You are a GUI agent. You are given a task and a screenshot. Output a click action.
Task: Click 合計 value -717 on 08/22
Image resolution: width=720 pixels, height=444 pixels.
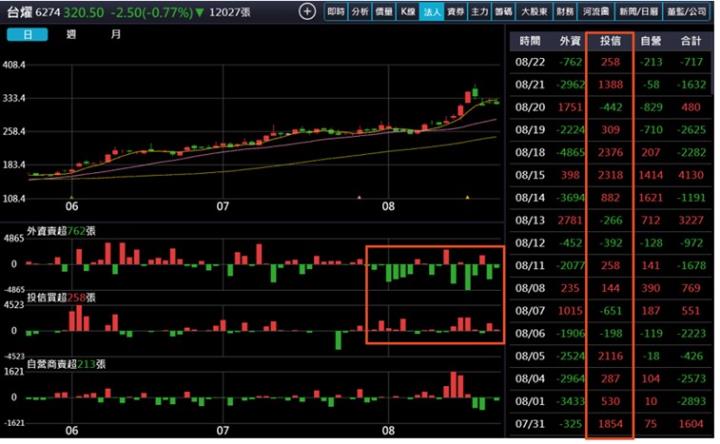click(x=692, y=62)
